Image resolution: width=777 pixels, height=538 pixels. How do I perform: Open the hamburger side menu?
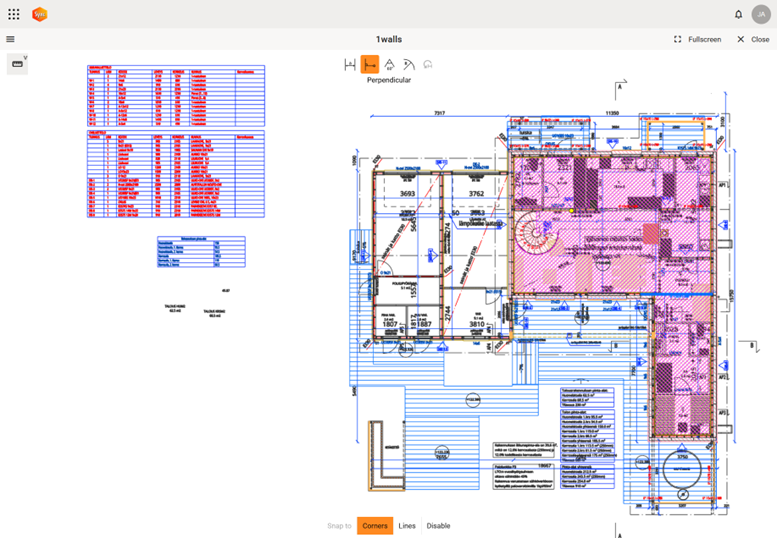10,39
